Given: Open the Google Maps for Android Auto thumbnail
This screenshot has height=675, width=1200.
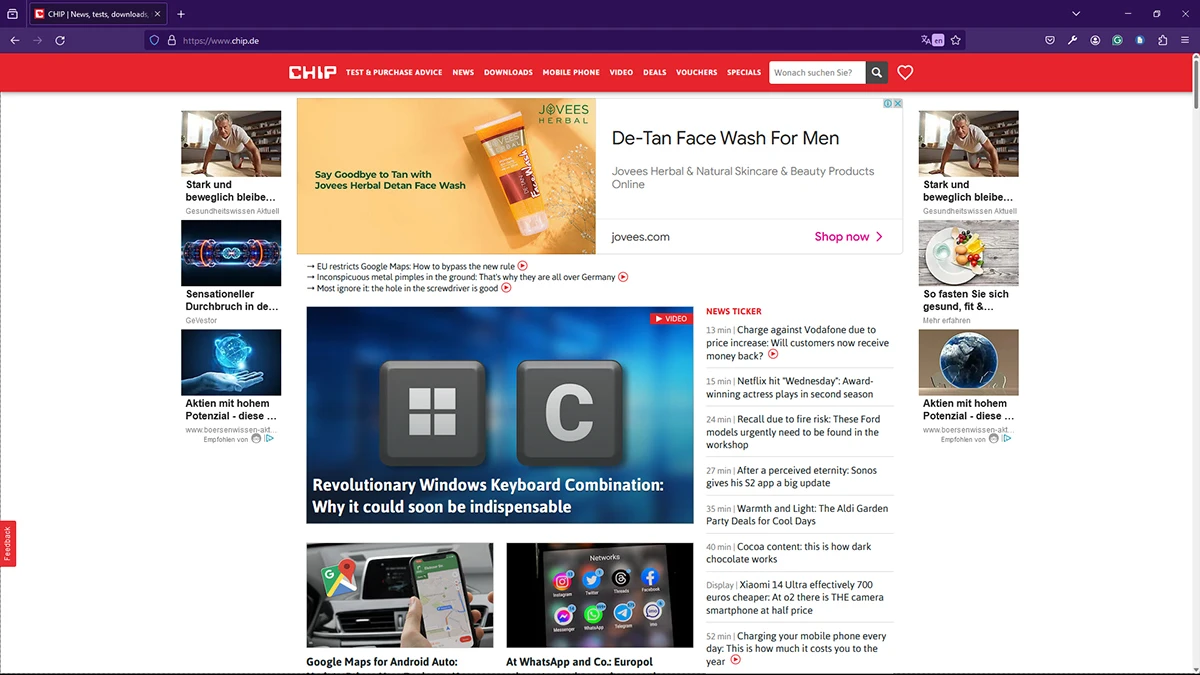Looking at the screenshot, I should [399, 594].
